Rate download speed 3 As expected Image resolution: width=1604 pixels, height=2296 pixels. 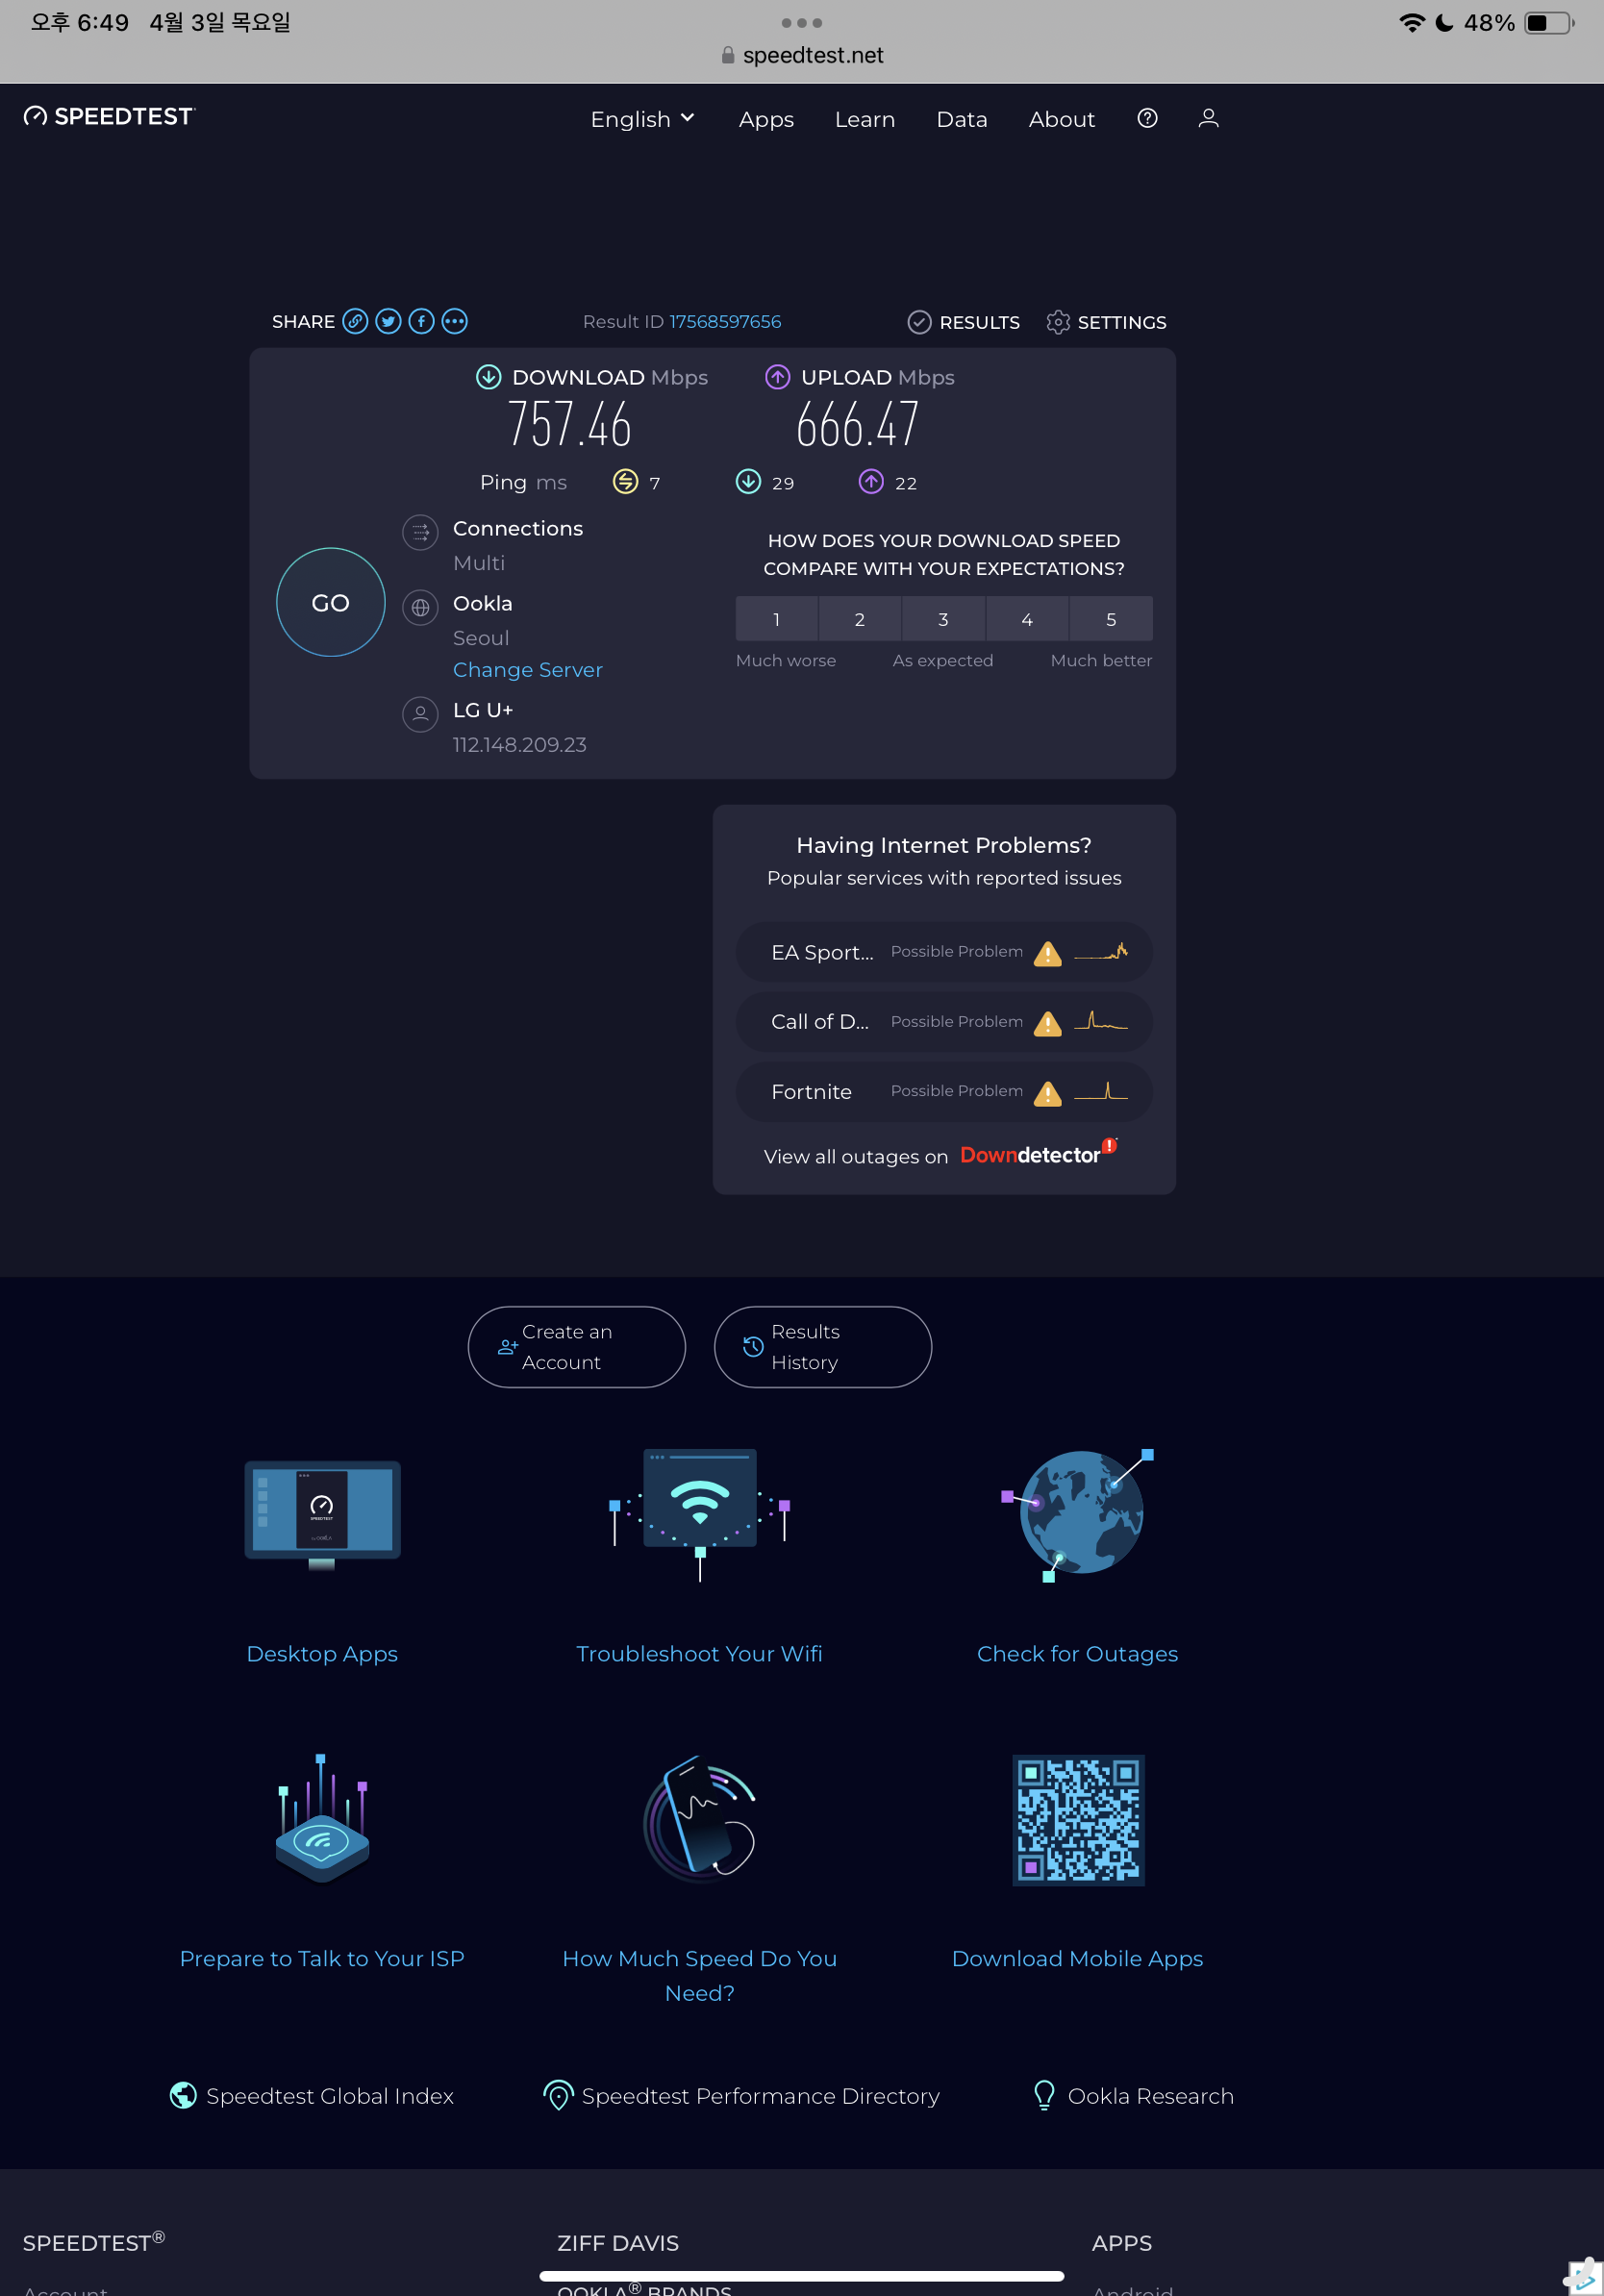943,619
